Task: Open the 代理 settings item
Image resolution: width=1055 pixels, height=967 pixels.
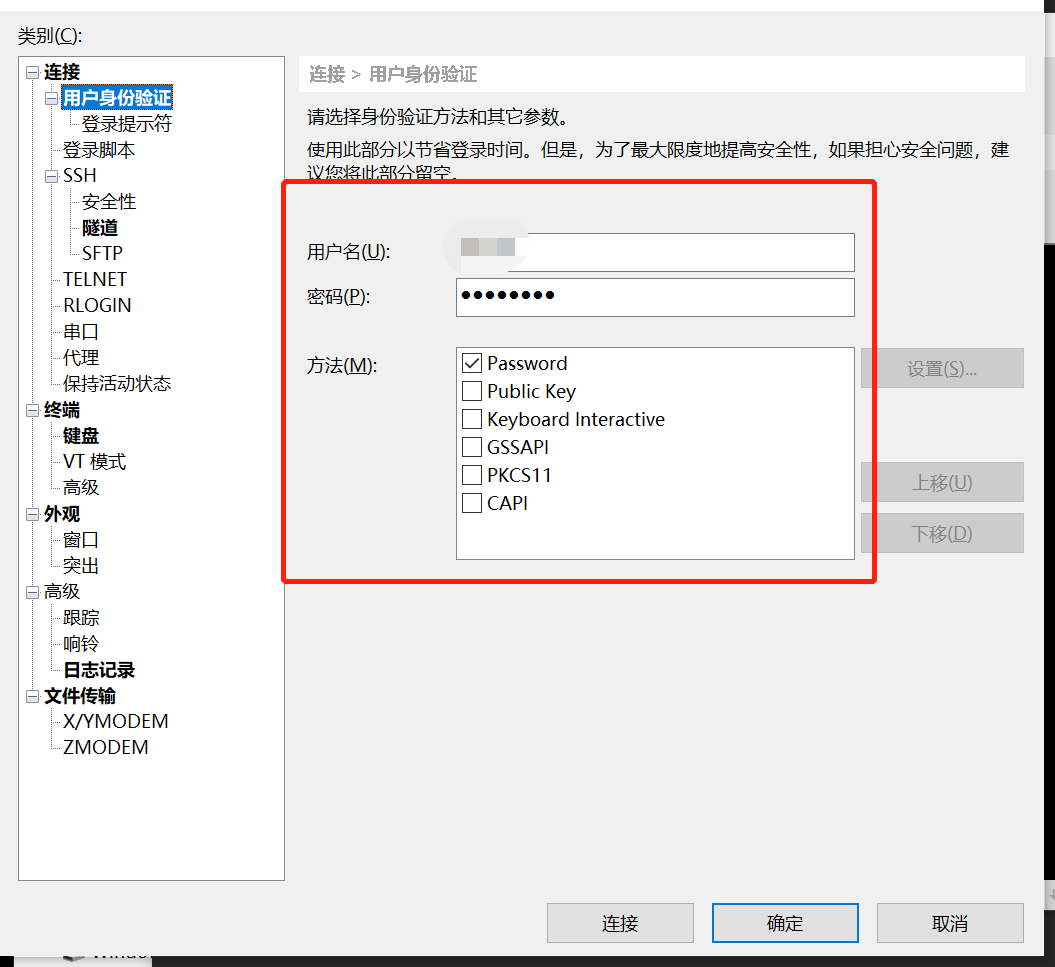Action: point(81,358)
